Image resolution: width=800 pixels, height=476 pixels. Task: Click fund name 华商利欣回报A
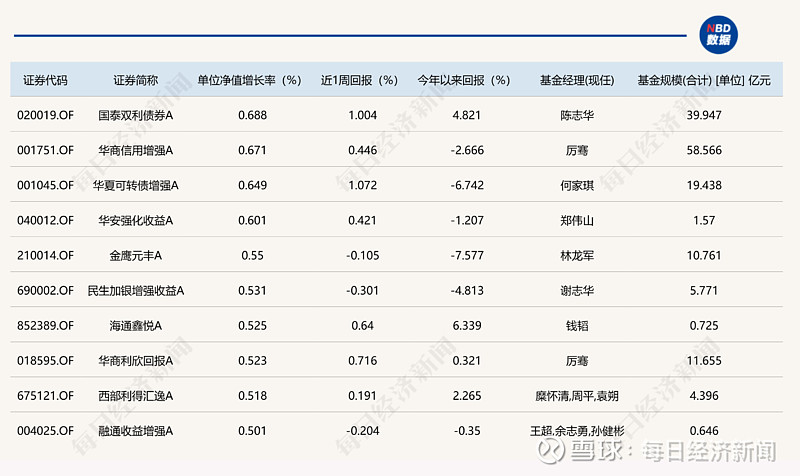136,361
